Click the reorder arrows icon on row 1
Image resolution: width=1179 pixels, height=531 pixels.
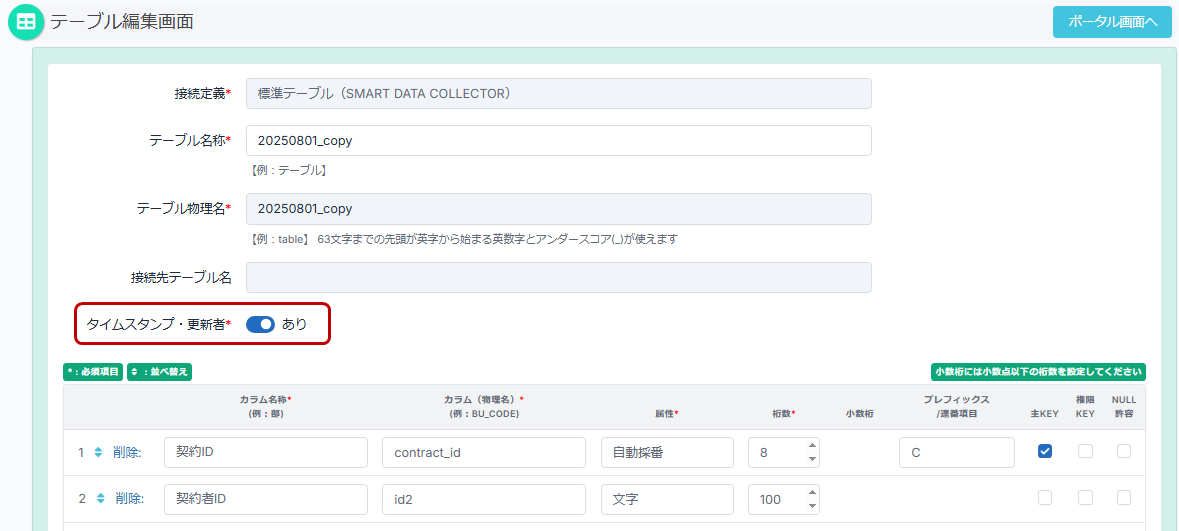coord(98,452)
